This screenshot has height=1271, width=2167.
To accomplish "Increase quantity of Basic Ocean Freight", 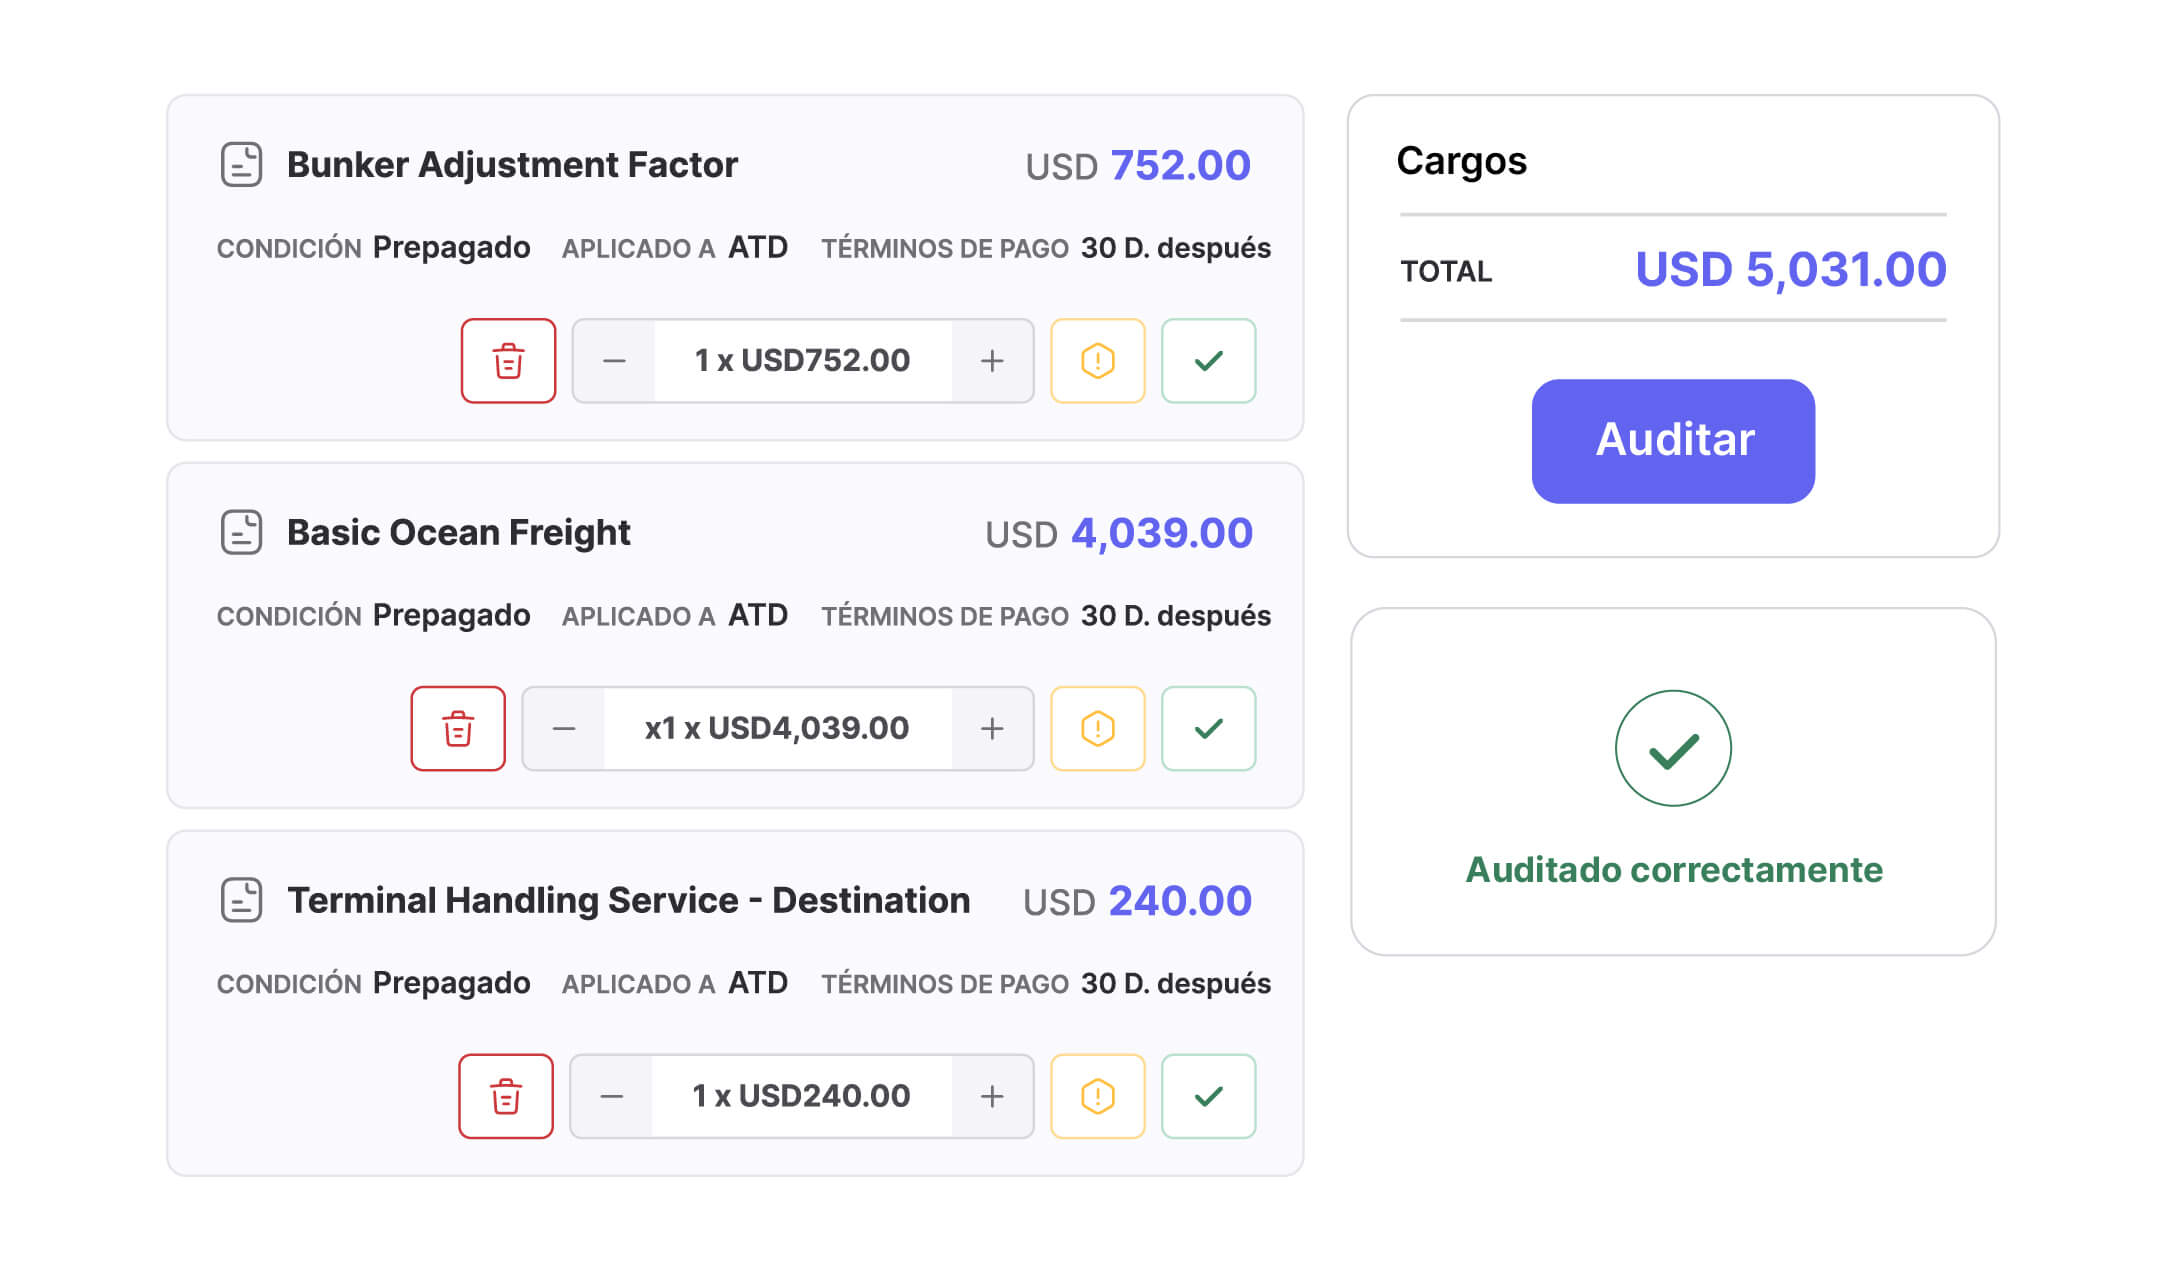I will [x=992, y=729].
